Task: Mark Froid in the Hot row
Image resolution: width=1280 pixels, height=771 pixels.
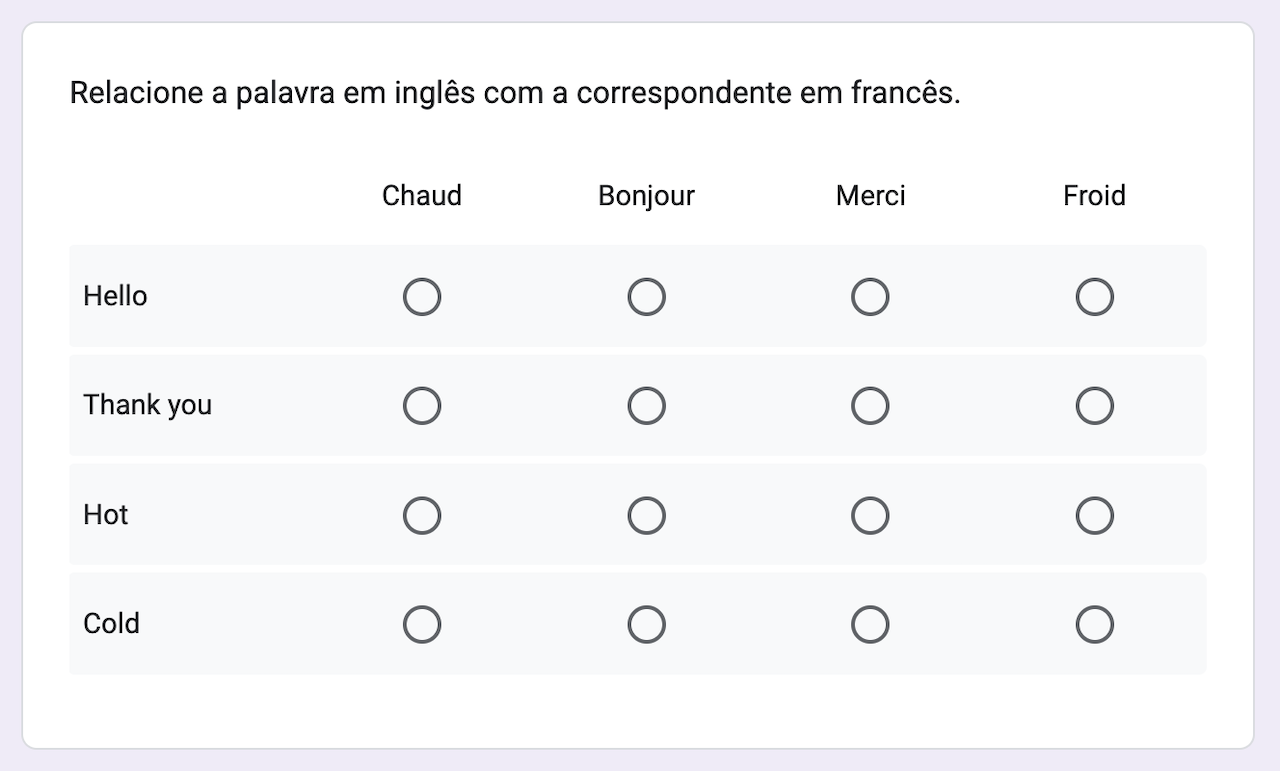Action: point(1094,515)
